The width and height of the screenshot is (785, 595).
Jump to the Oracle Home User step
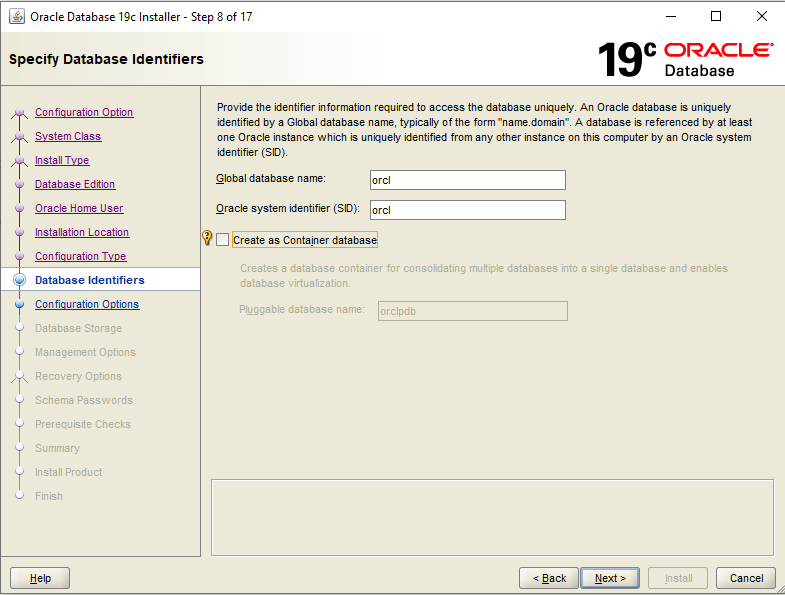coord(79,208)
